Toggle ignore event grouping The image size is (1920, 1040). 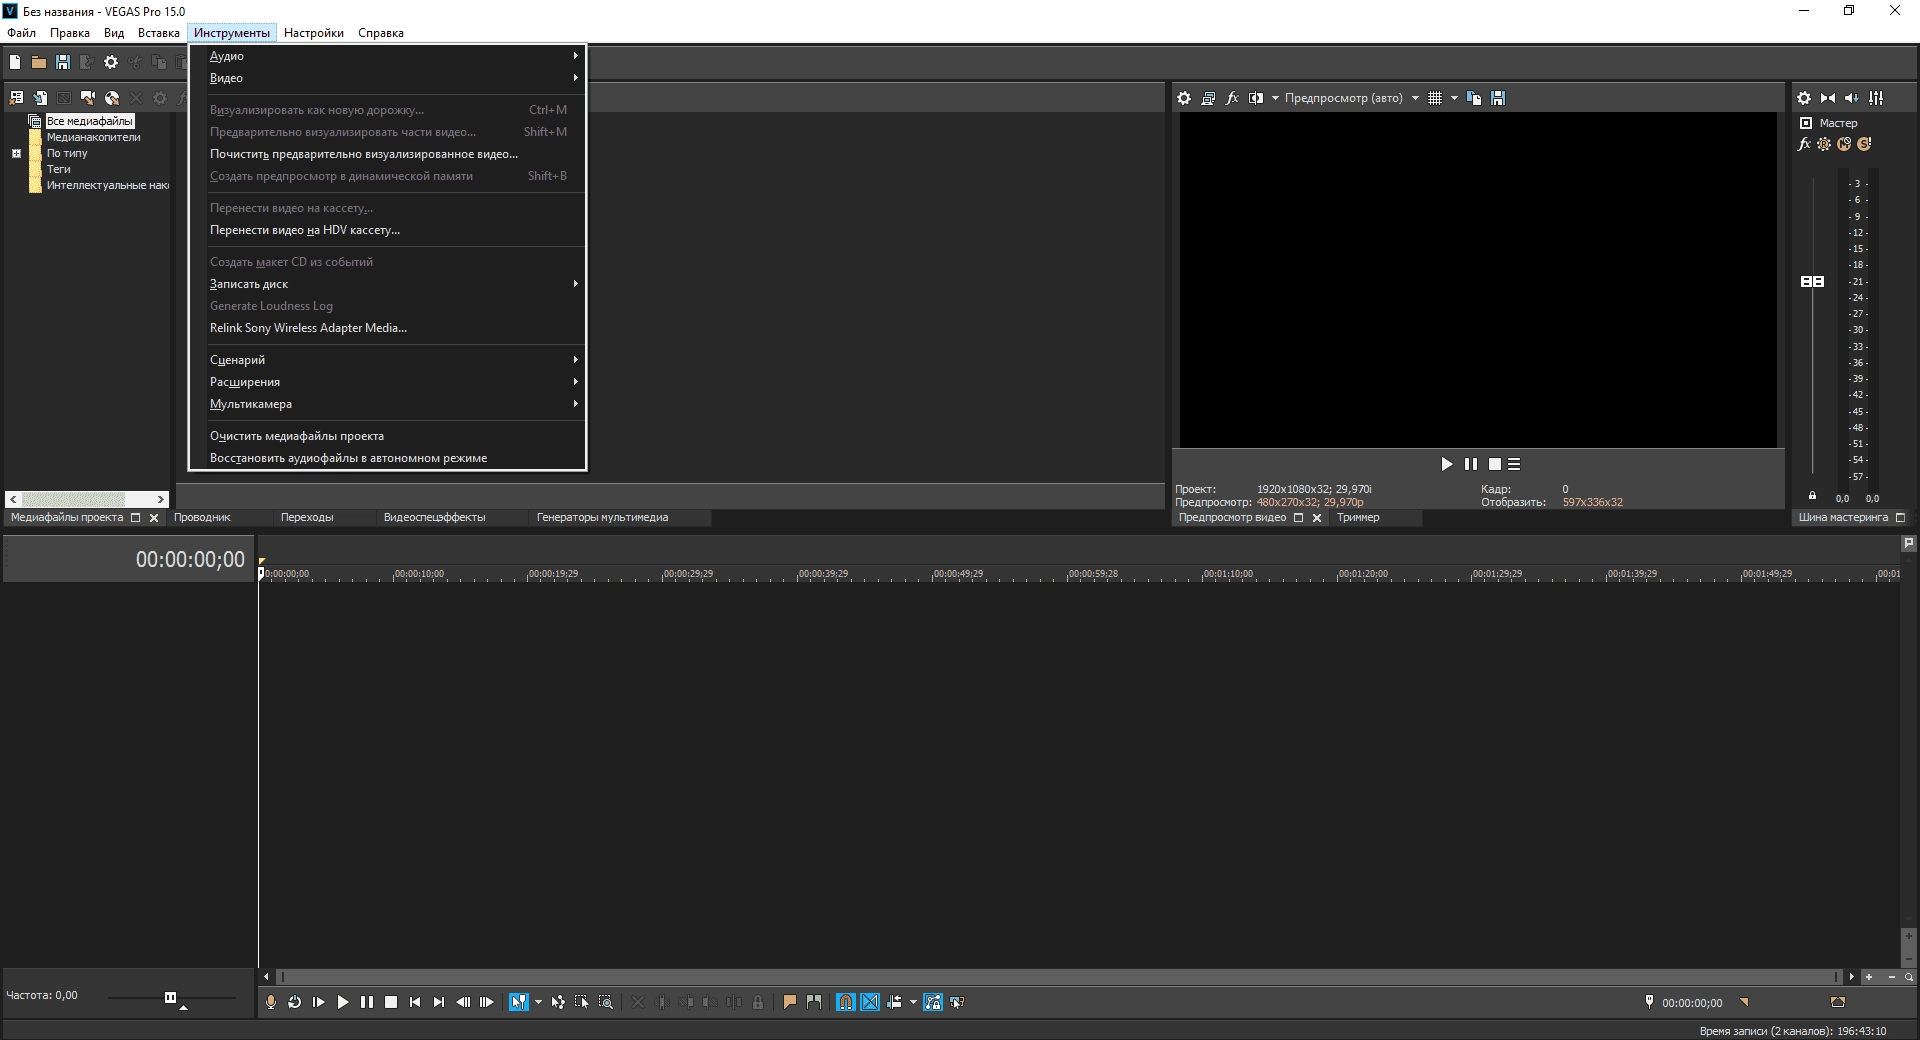click(x=957, y=1002)
